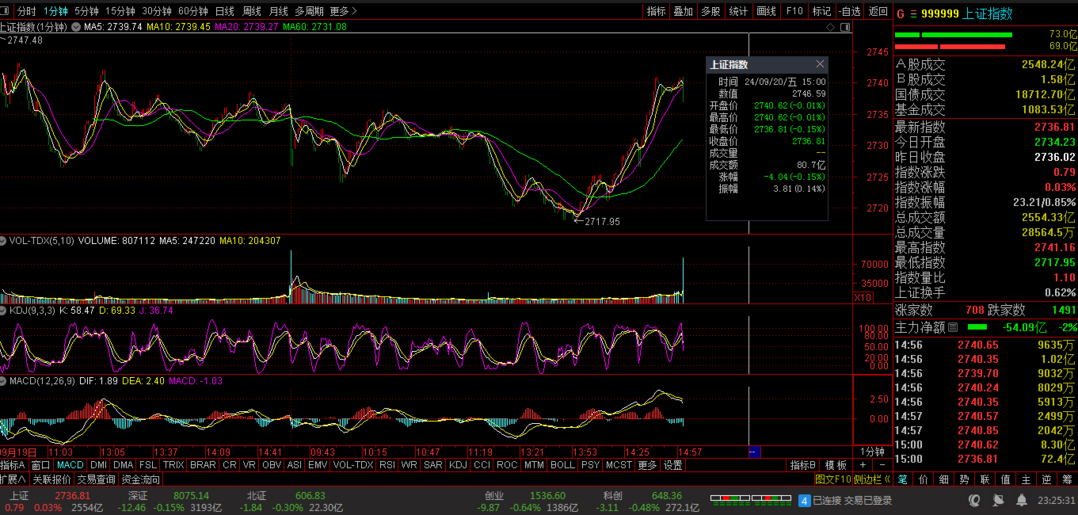Open the notification bell icon
This screenshot has width=1078, height=515.
coord(1022,499)
